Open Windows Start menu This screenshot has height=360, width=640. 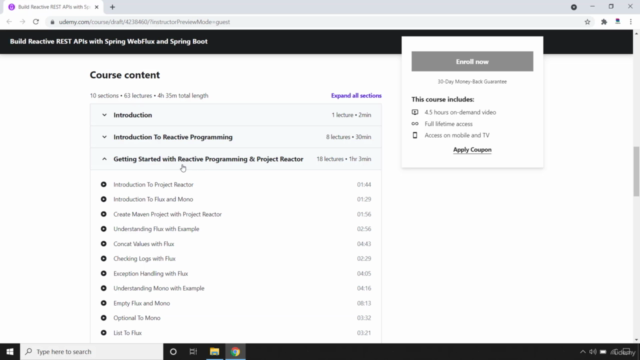[10, 351]
